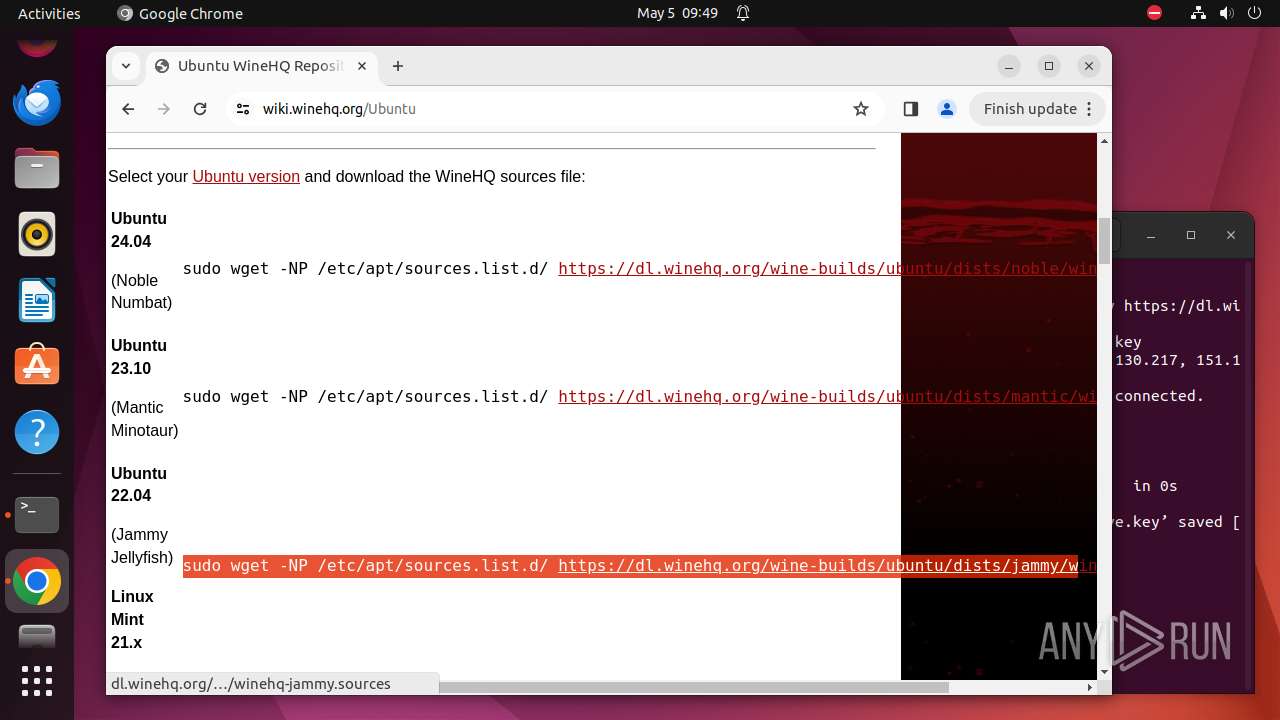Viewport: 1280px width, 720px height.
Task: Open LibreOffice Writer from the dock
Action: [37, 300]
